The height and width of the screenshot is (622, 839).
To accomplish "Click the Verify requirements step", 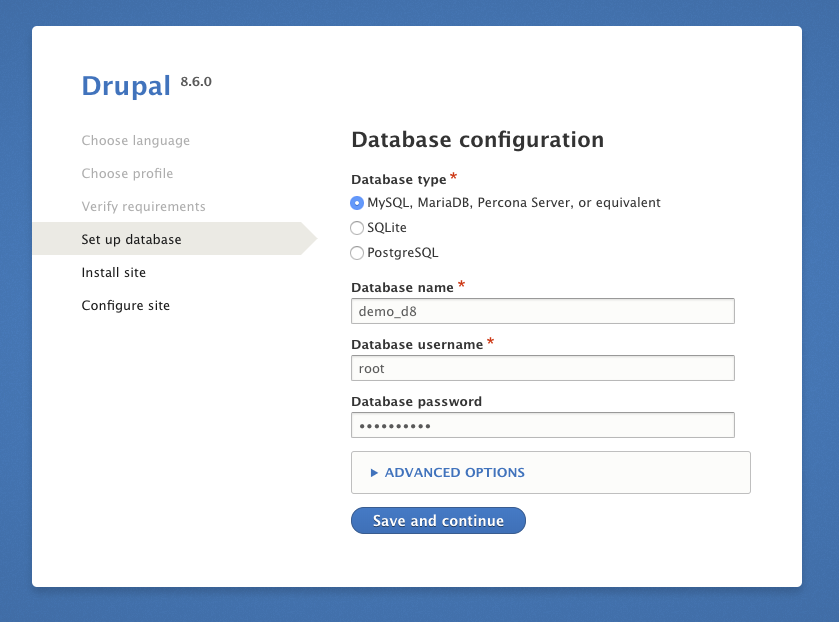I will tap(143, 207).
